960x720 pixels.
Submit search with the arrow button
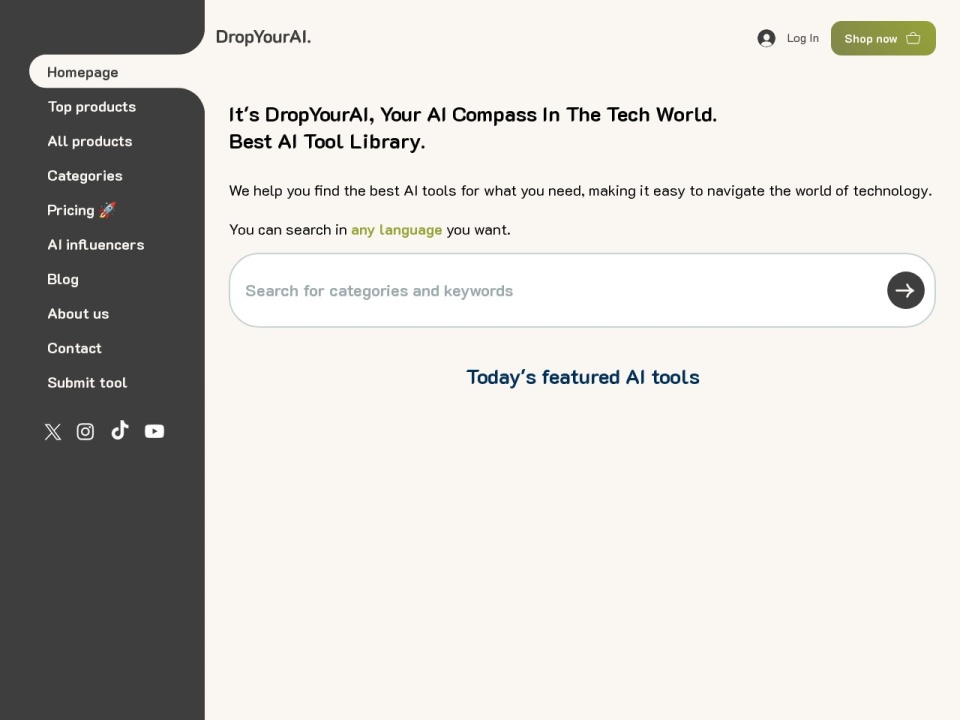(x=906, y=290)
